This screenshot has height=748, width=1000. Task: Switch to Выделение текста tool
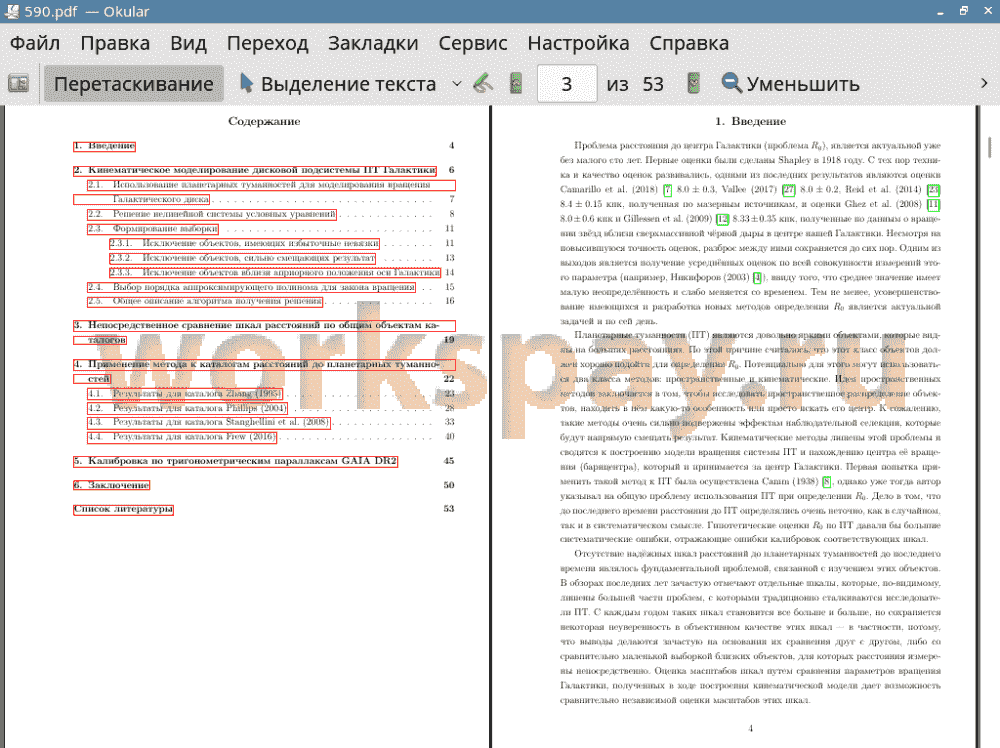coord(338,84)
